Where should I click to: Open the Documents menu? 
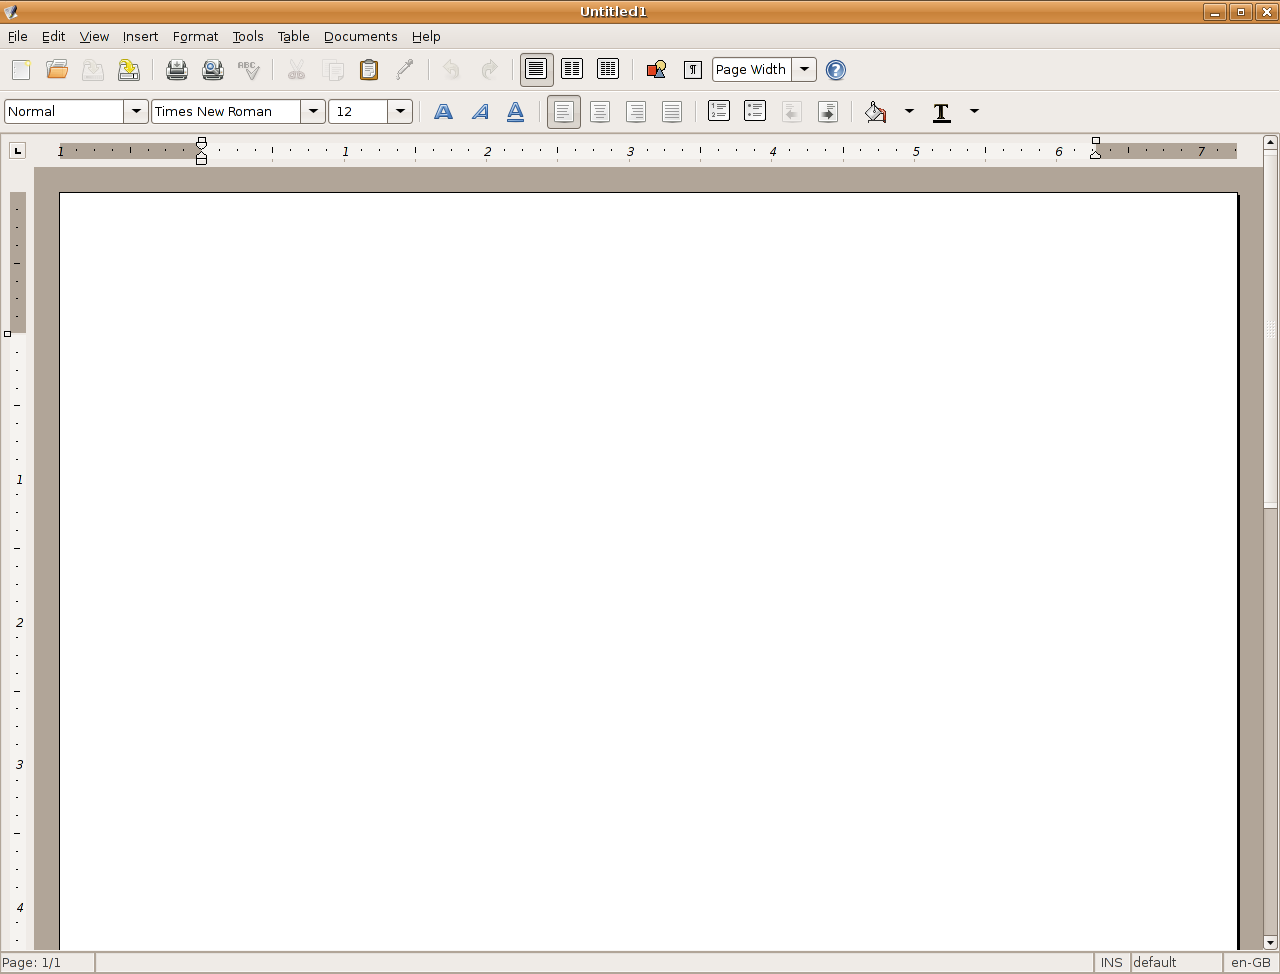click(360, 36)
